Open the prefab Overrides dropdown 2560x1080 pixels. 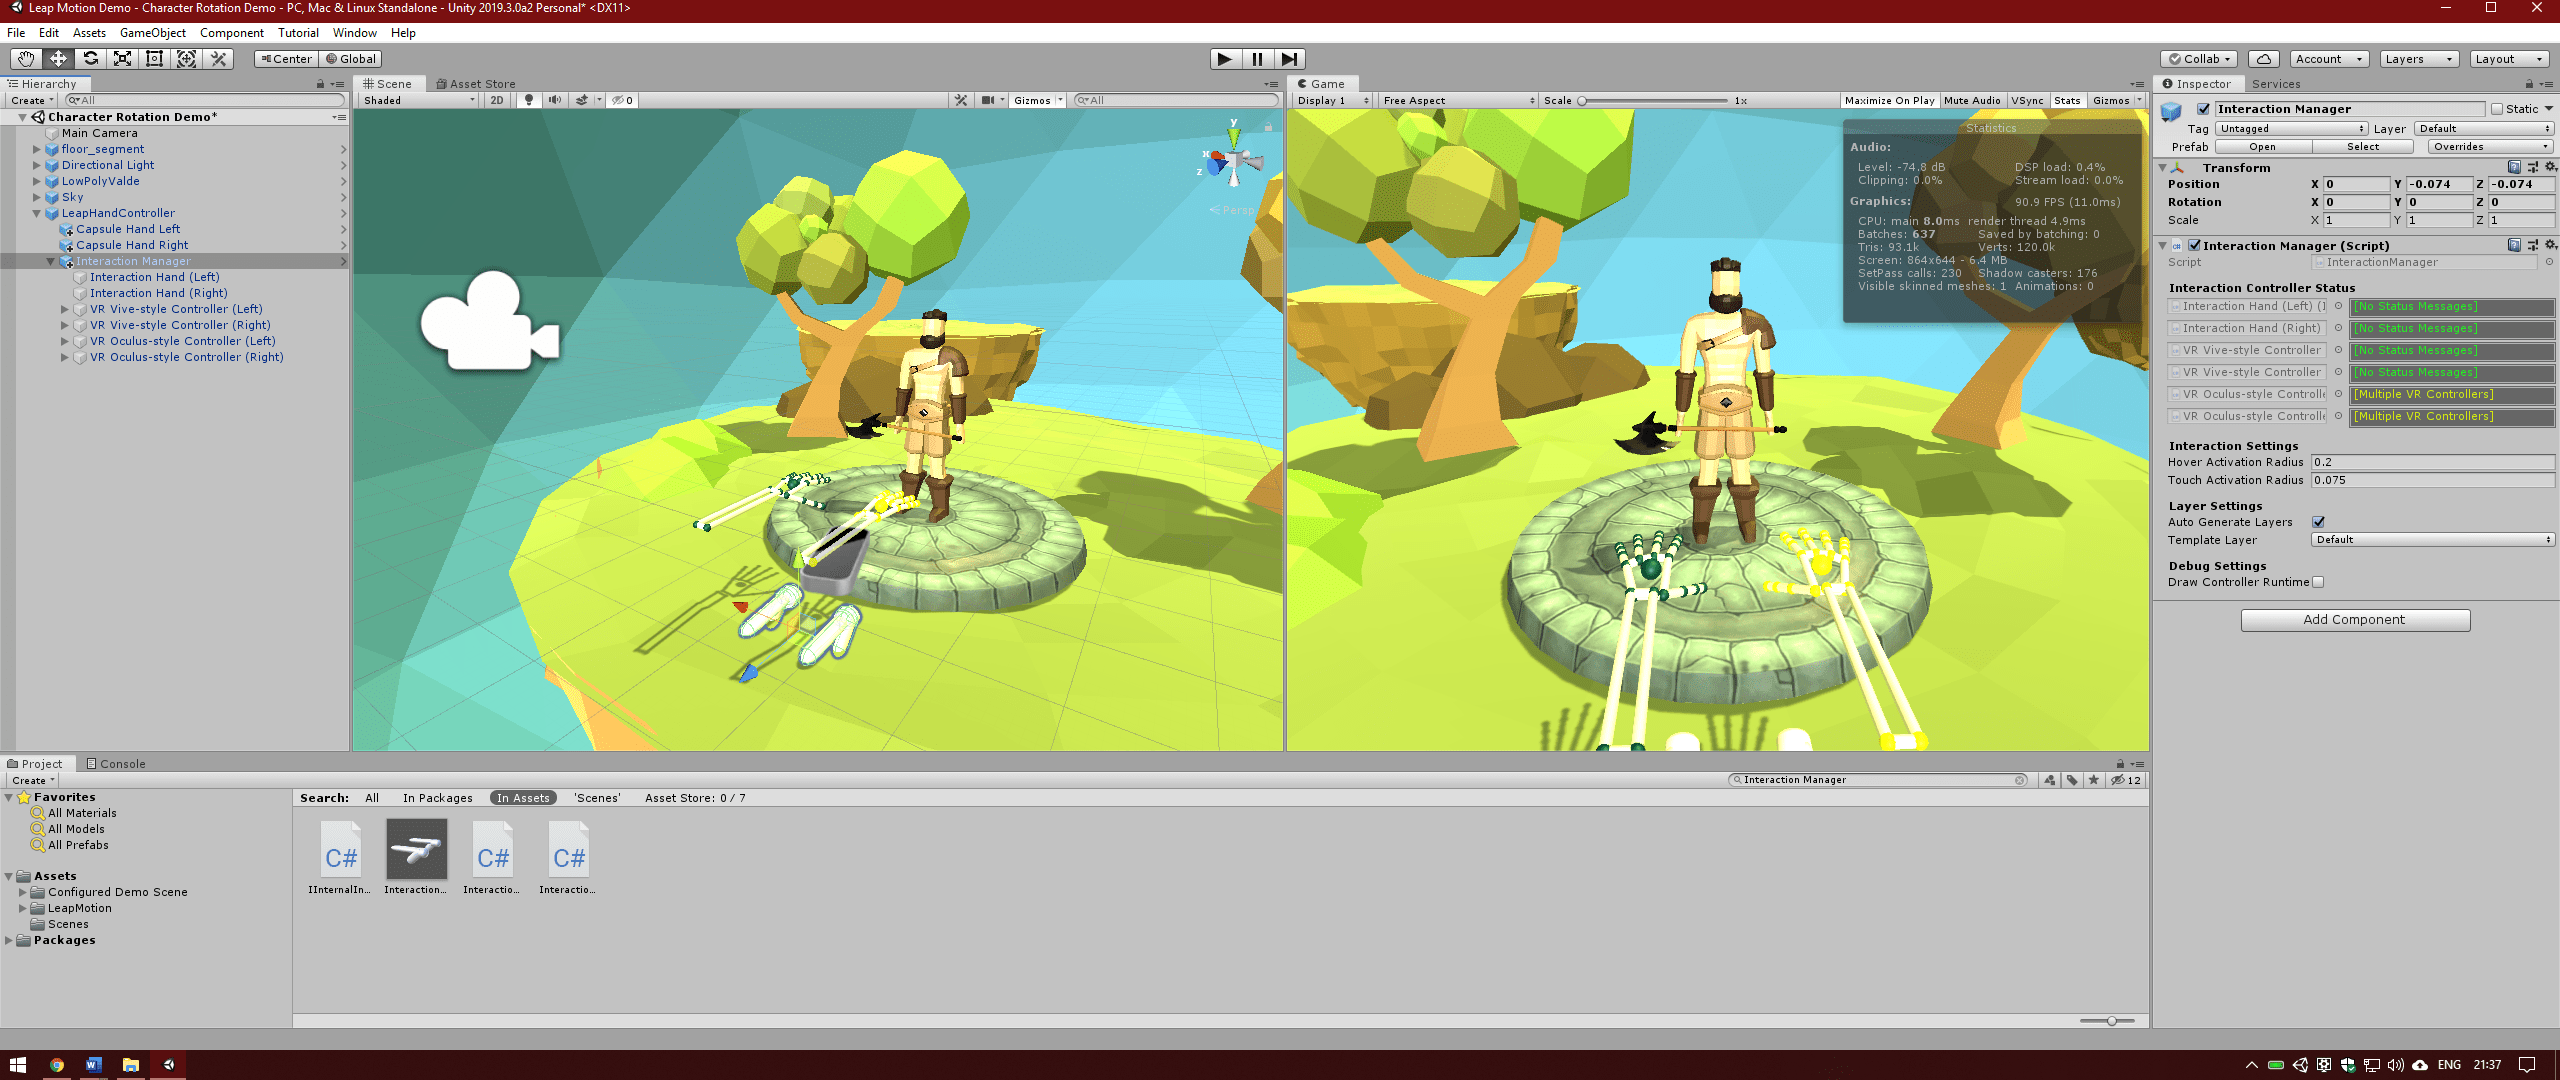pos(2491,146)
